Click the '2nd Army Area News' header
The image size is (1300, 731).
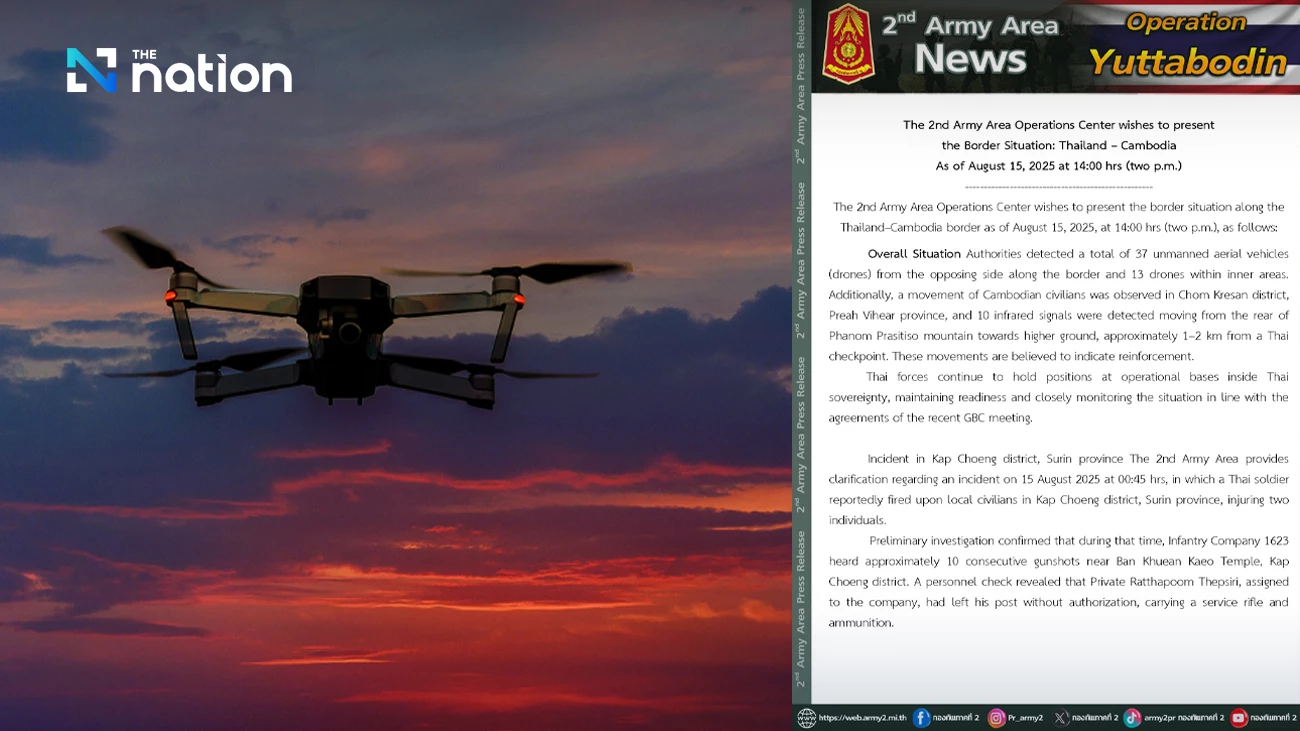970,46
